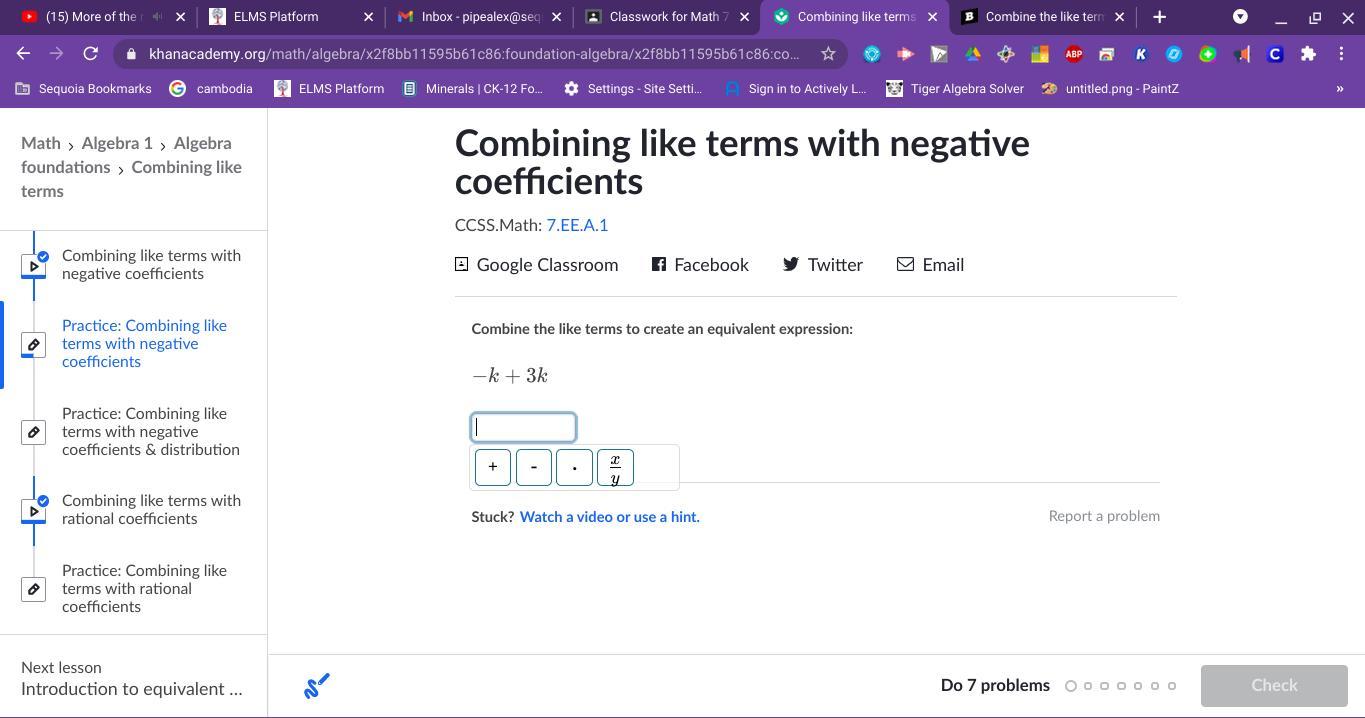Share to Google Classroom
The image size is (1365, 718).
(536, 265)
